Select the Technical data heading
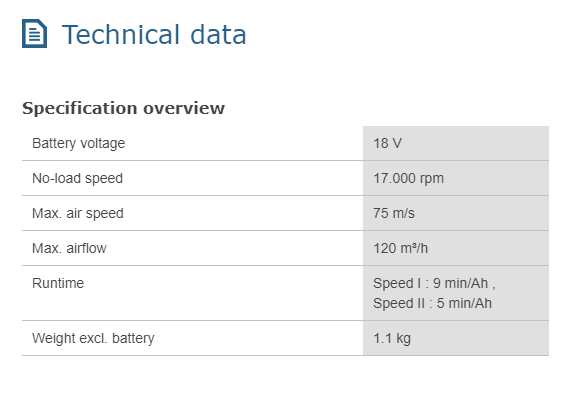Screen dimensions: 572x395 (x=154, y=35)
